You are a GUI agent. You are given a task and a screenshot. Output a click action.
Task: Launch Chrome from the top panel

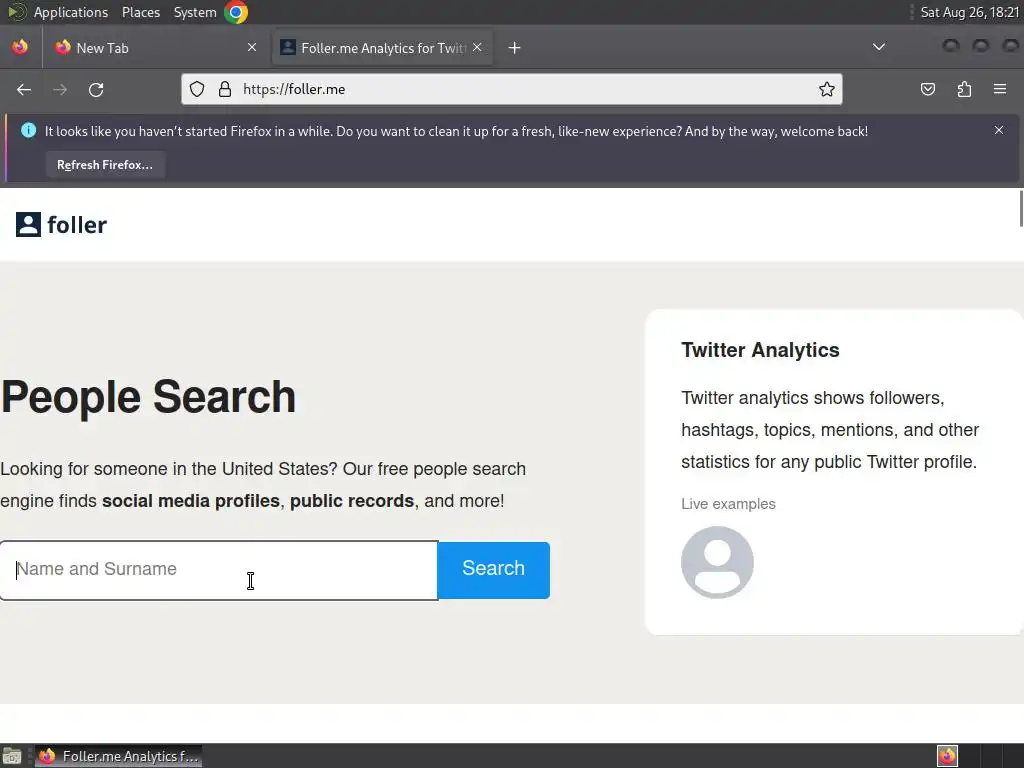pos(236,12)
